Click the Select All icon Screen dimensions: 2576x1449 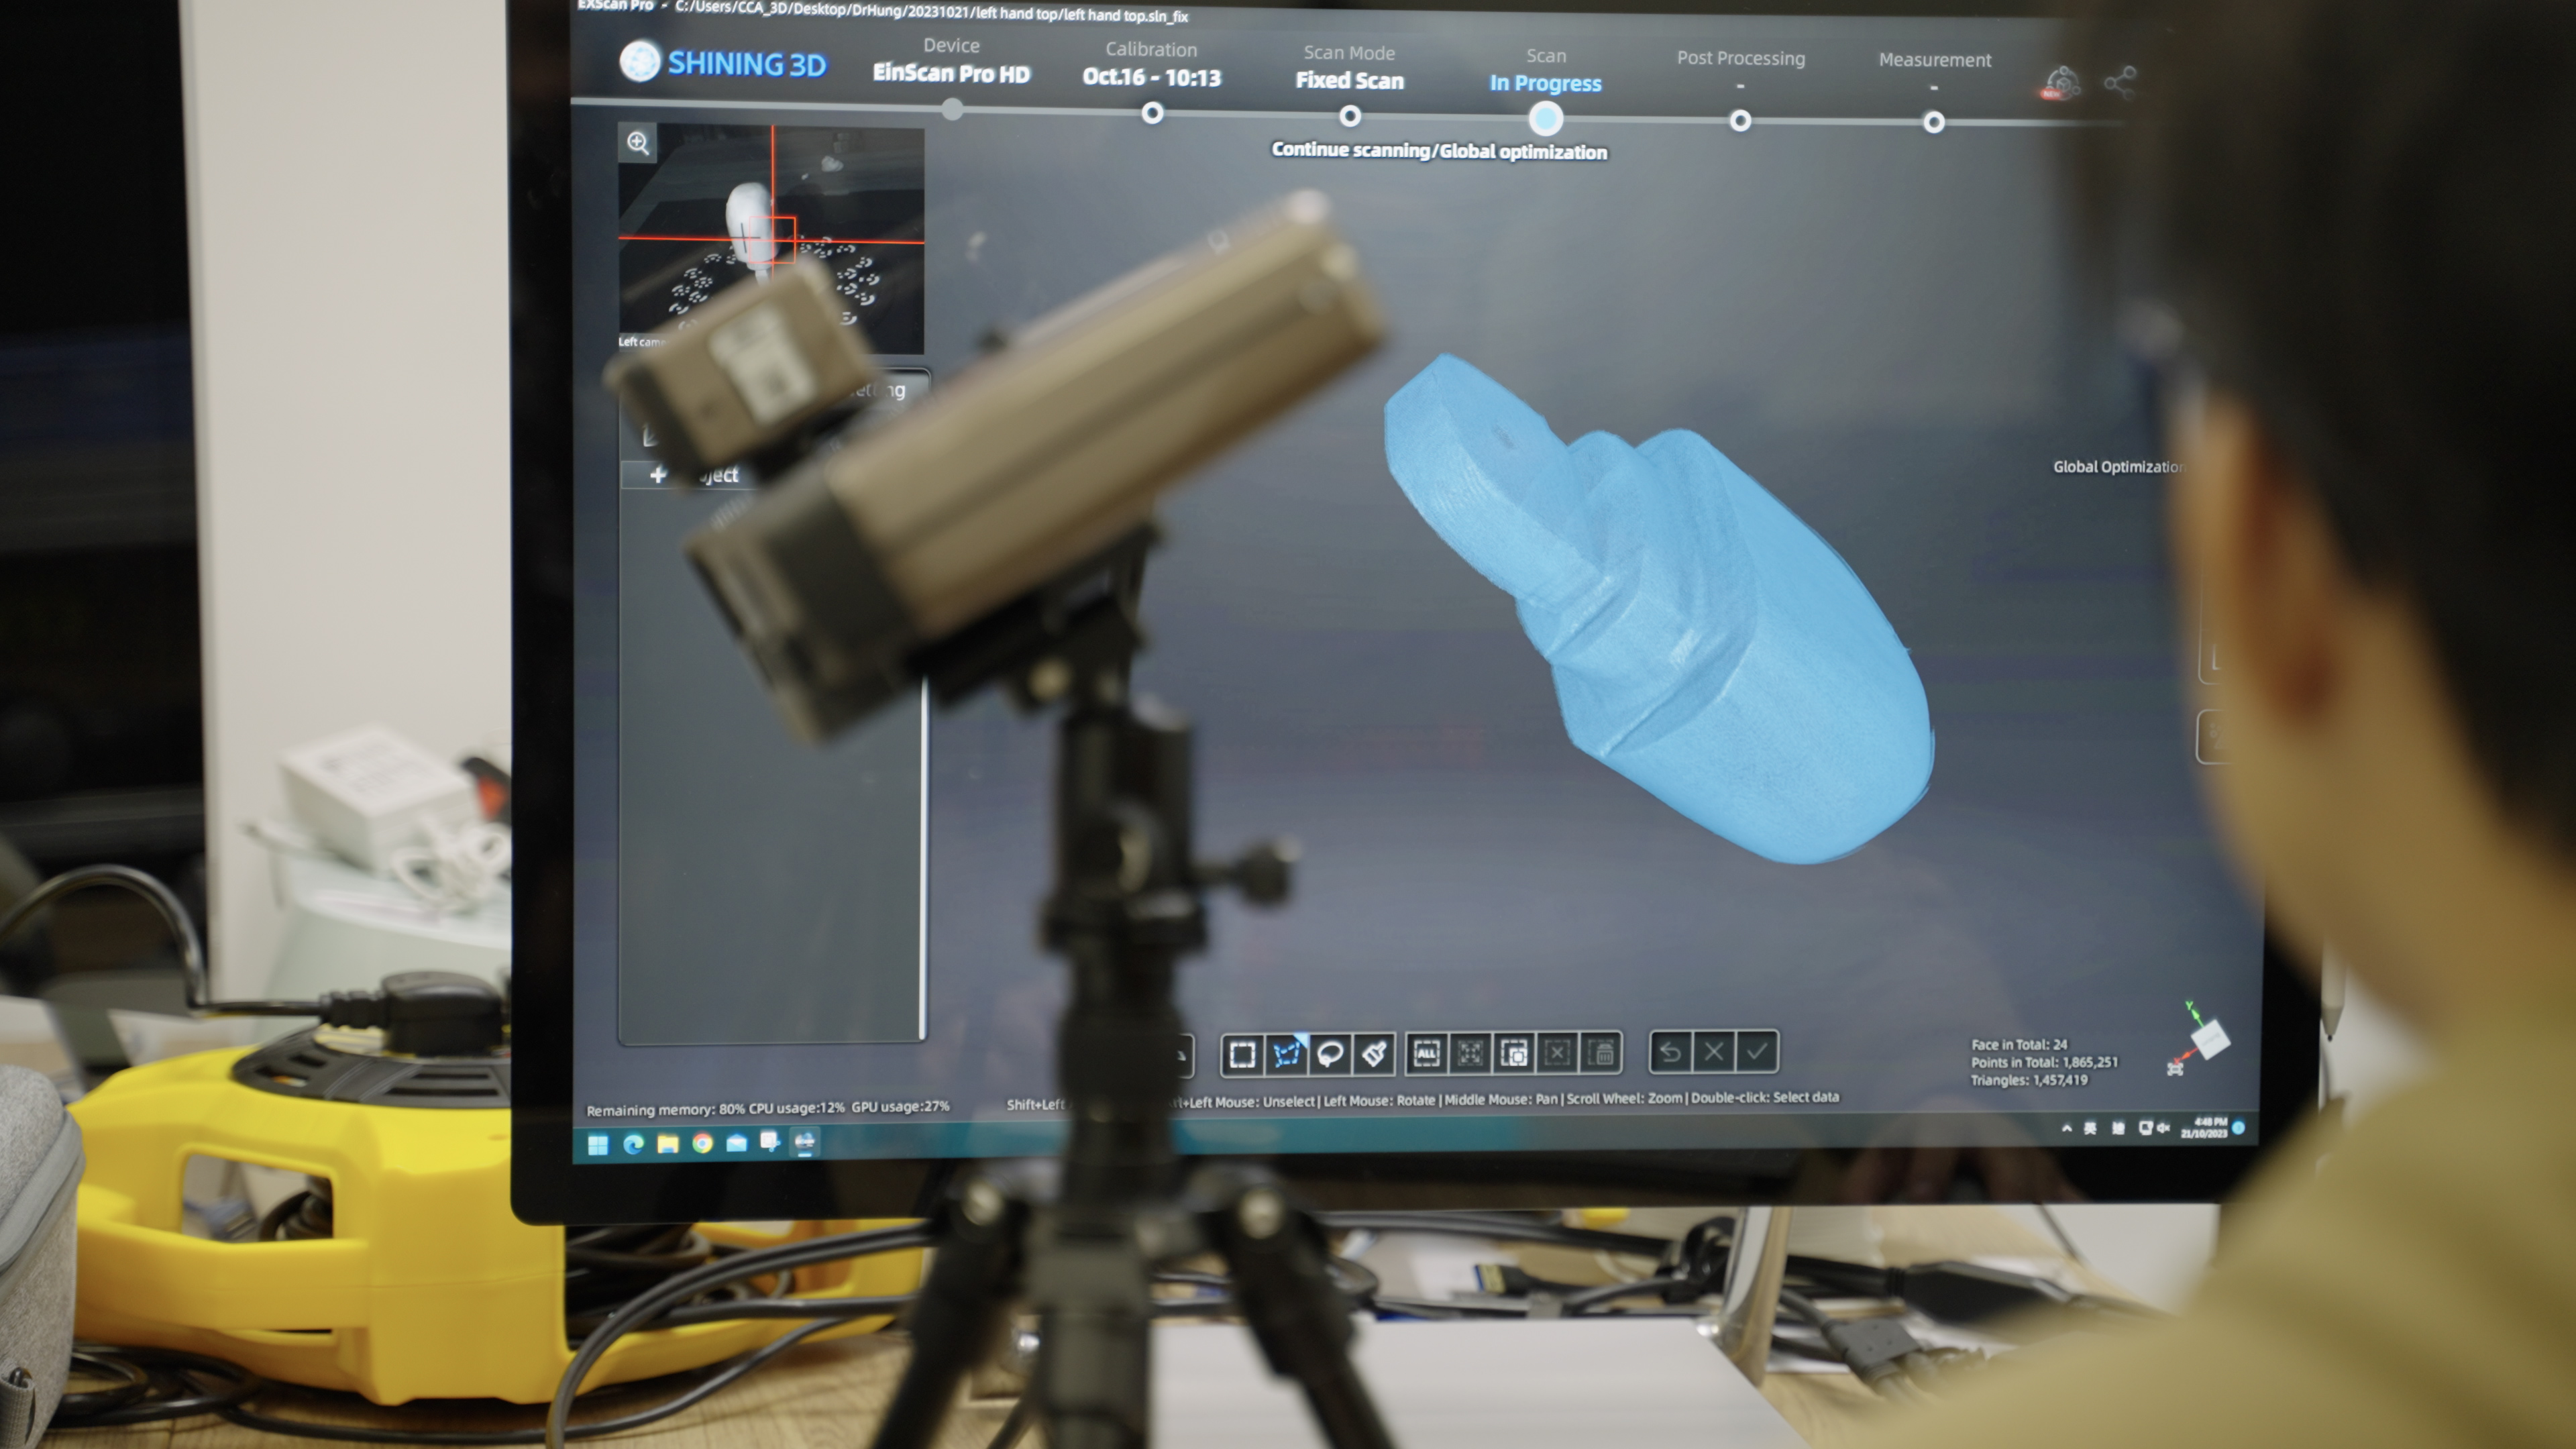(1426, 1053)
